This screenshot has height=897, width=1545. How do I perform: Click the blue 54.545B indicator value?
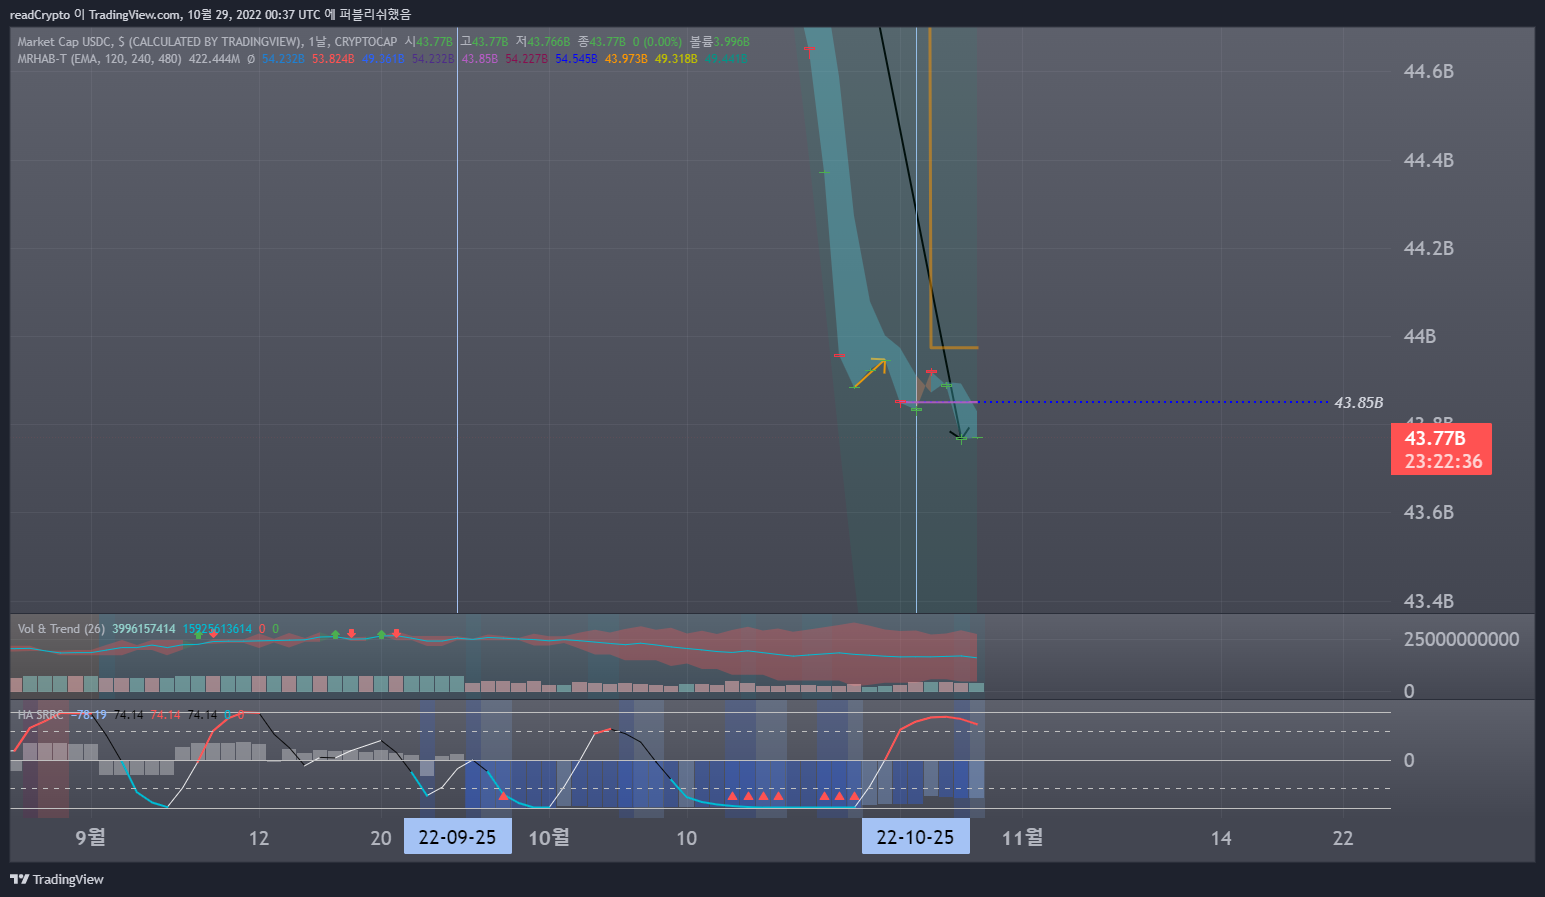point(576,59)
